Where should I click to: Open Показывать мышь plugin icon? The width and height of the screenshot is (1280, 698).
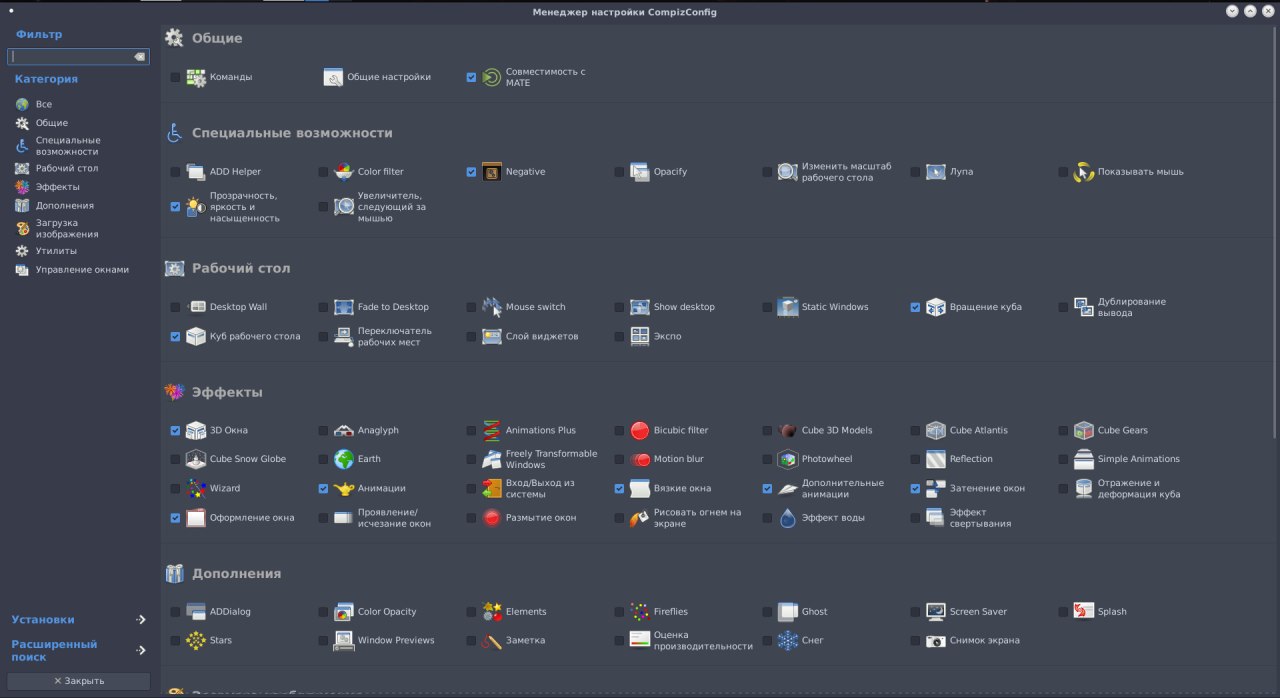[1083, 172]
